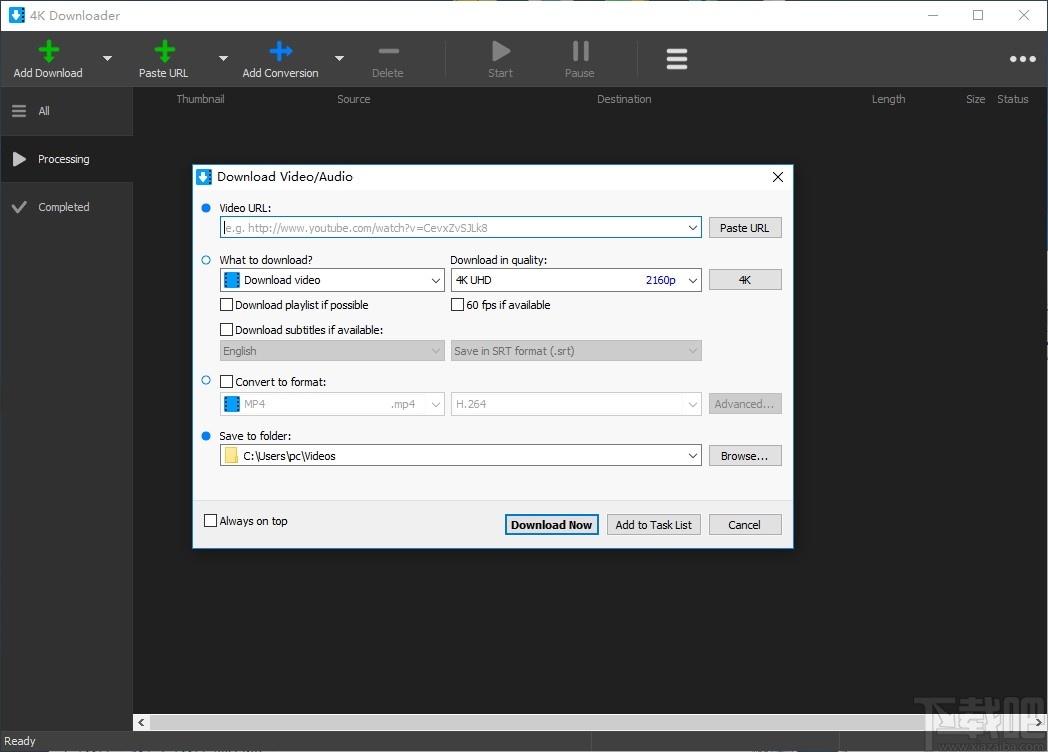Viewport: 1048px width, 752px height.
Task: Click the three-dot options icon
Action: (x=1022, y=58)
